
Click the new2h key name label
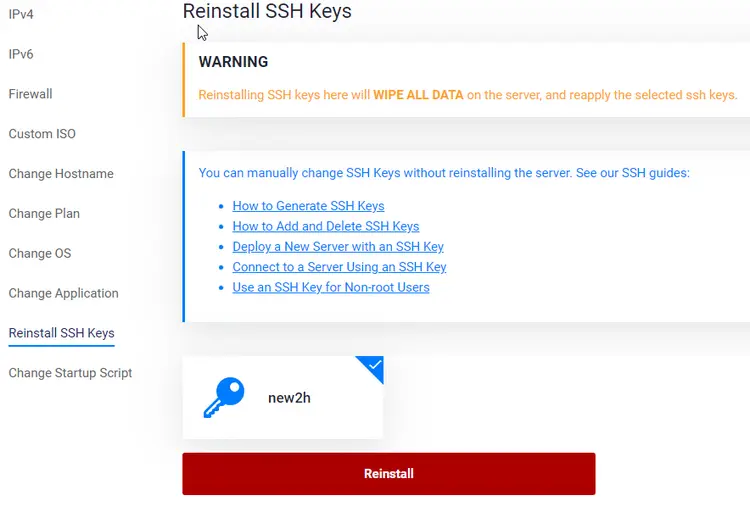click(289, 398)
